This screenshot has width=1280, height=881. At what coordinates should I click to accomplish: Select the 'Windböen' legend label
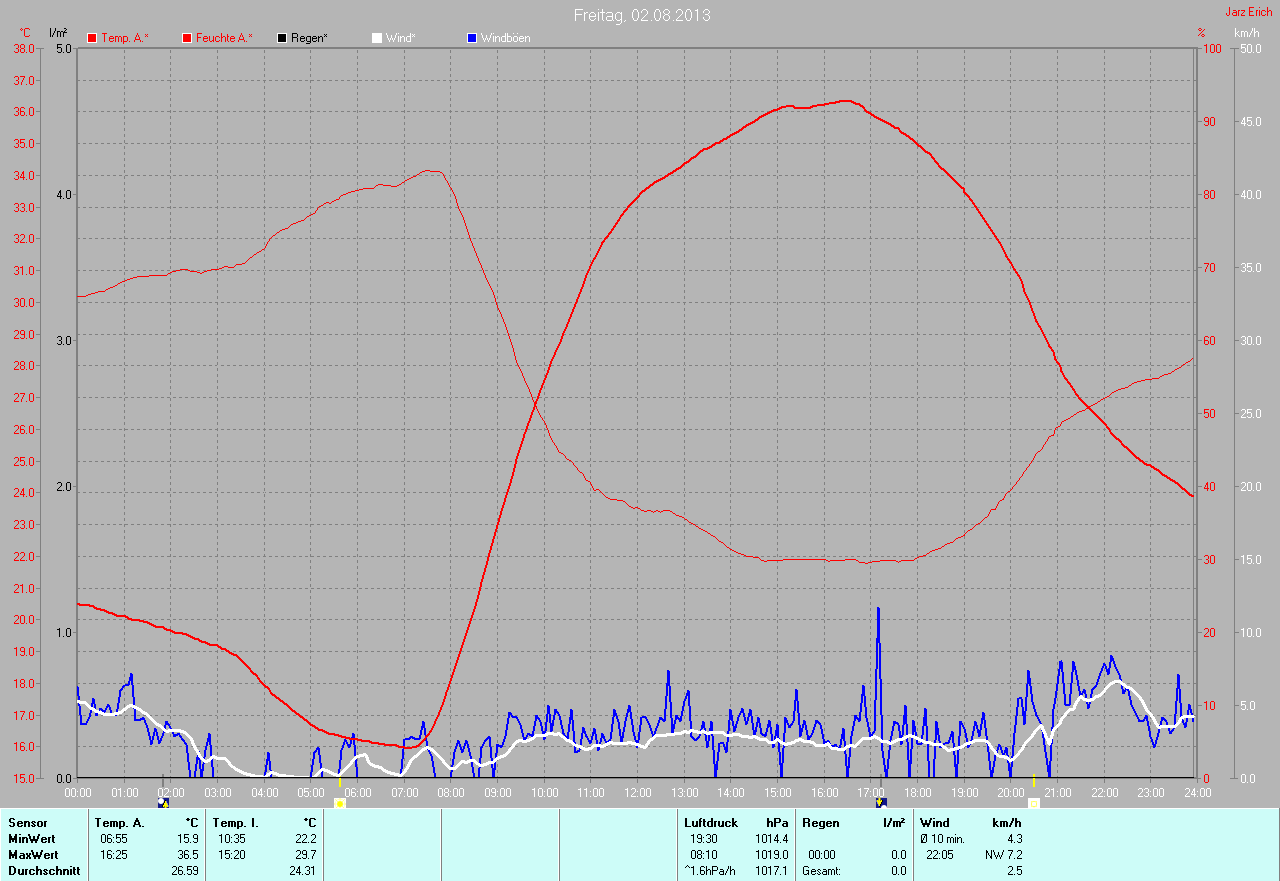pyautogui.click(x=506, y=38)
